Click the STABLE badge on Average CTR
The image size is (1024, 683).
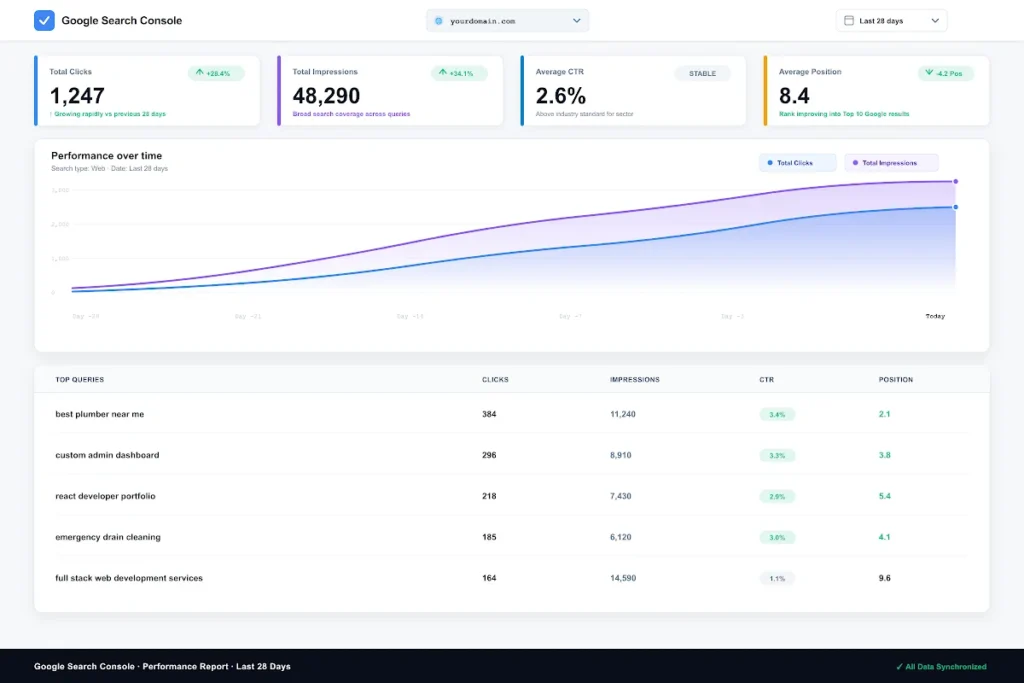pos(702,73)
